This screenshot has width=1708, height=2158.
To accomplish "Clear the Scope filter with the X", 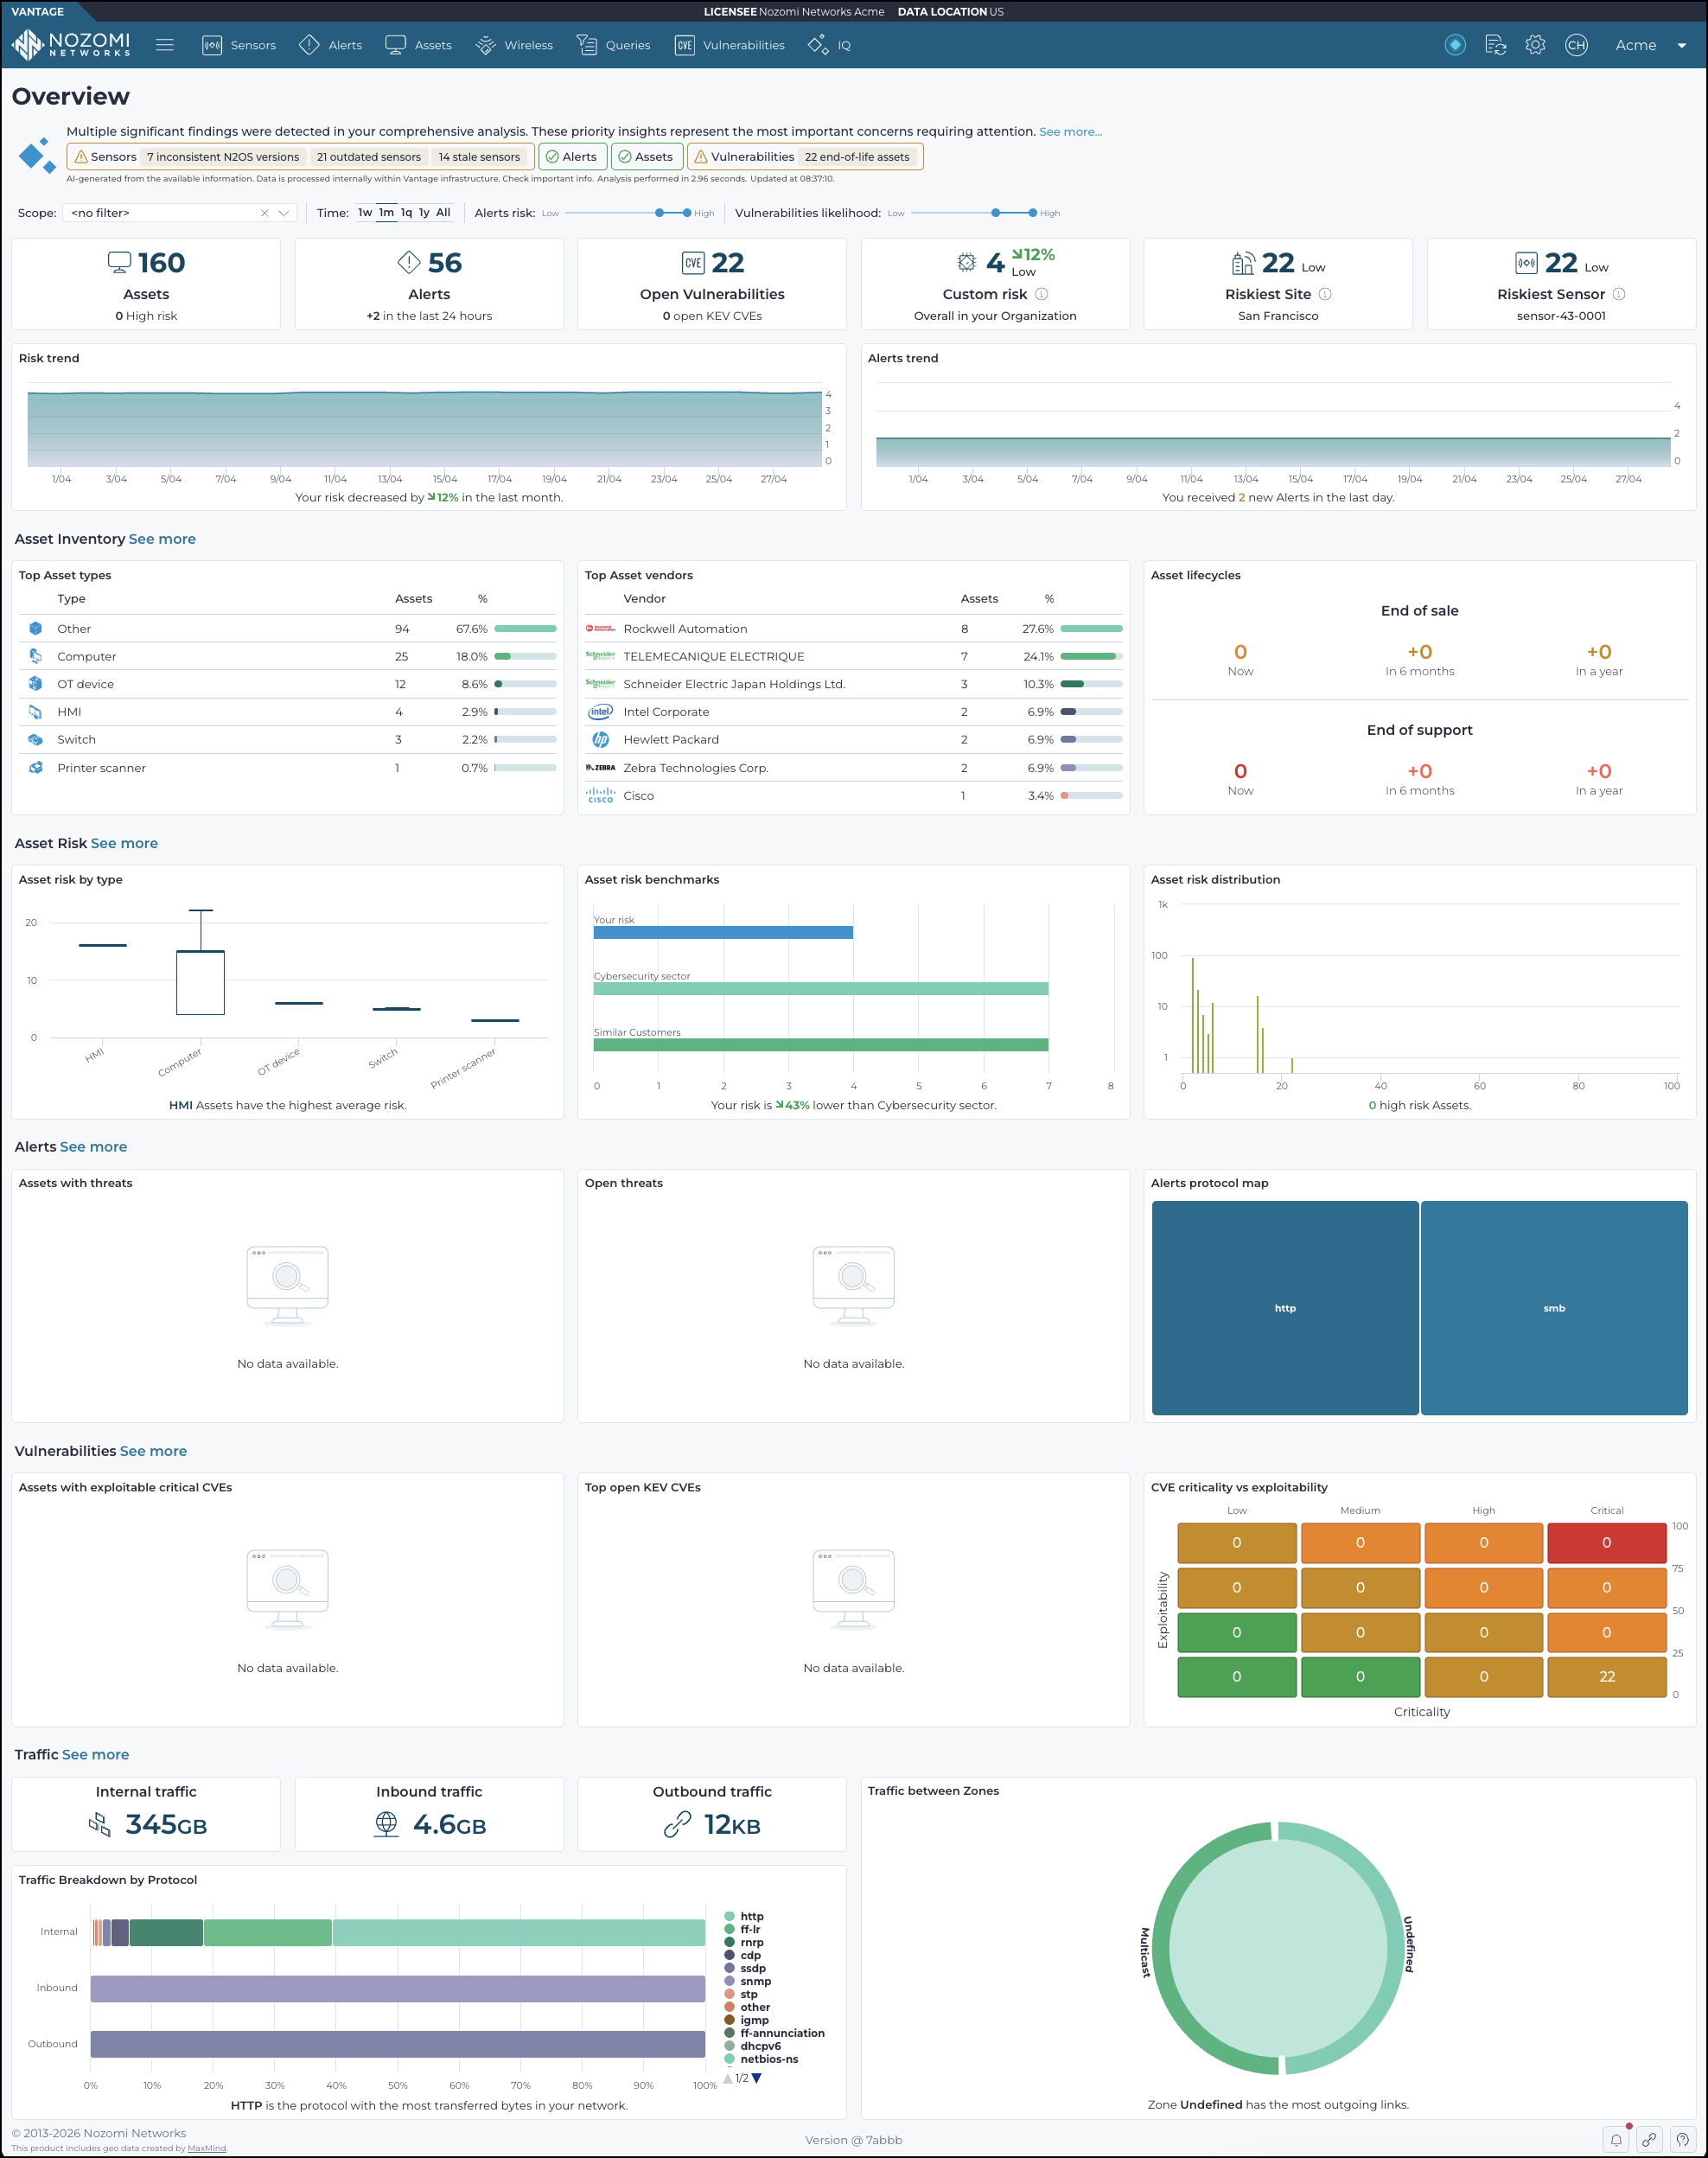I will point(265,213).
